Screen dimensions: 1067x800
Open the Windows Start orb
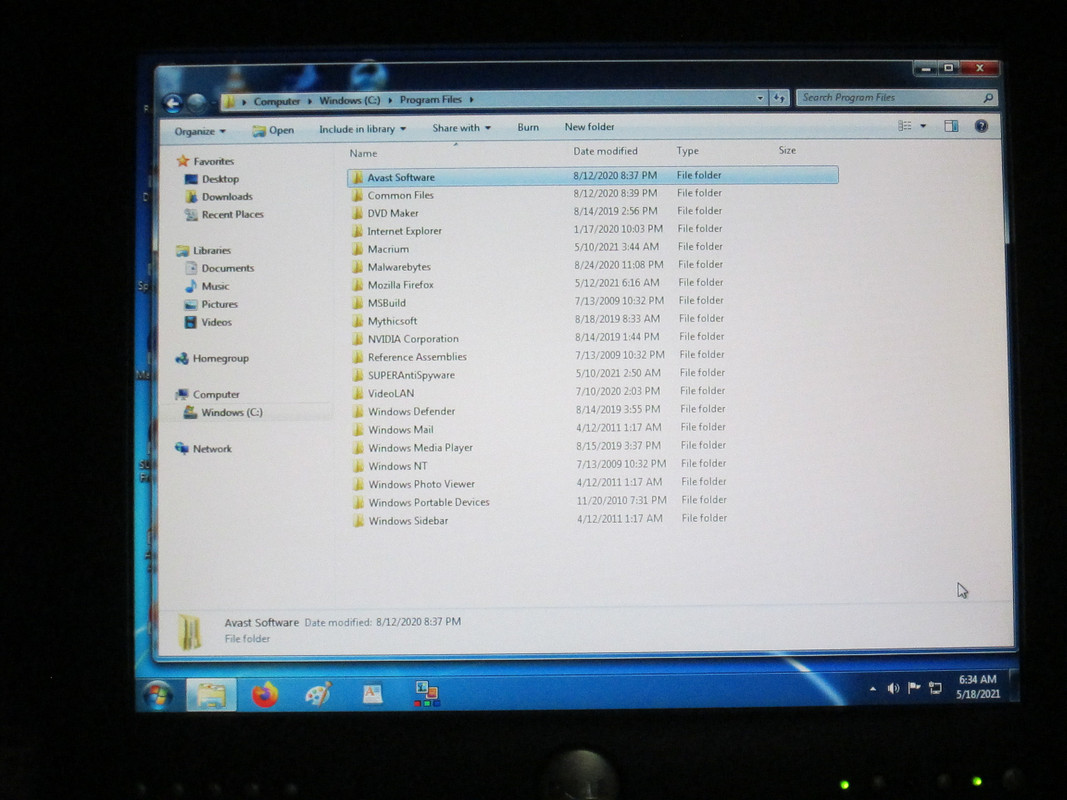(x=158, y=695)
